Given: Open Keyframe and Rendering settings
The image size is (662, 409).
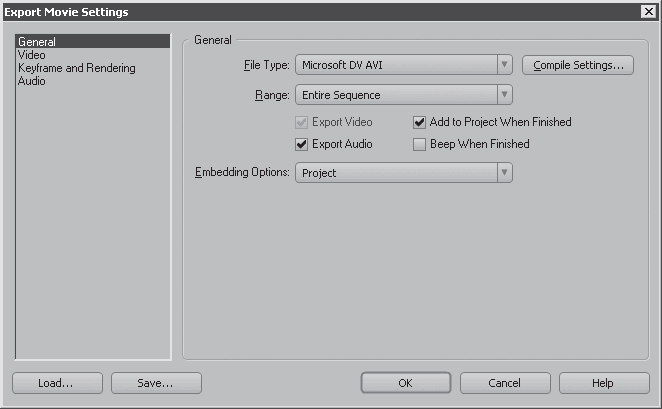Looking at the screenshot, I should [x=77, y=68].
